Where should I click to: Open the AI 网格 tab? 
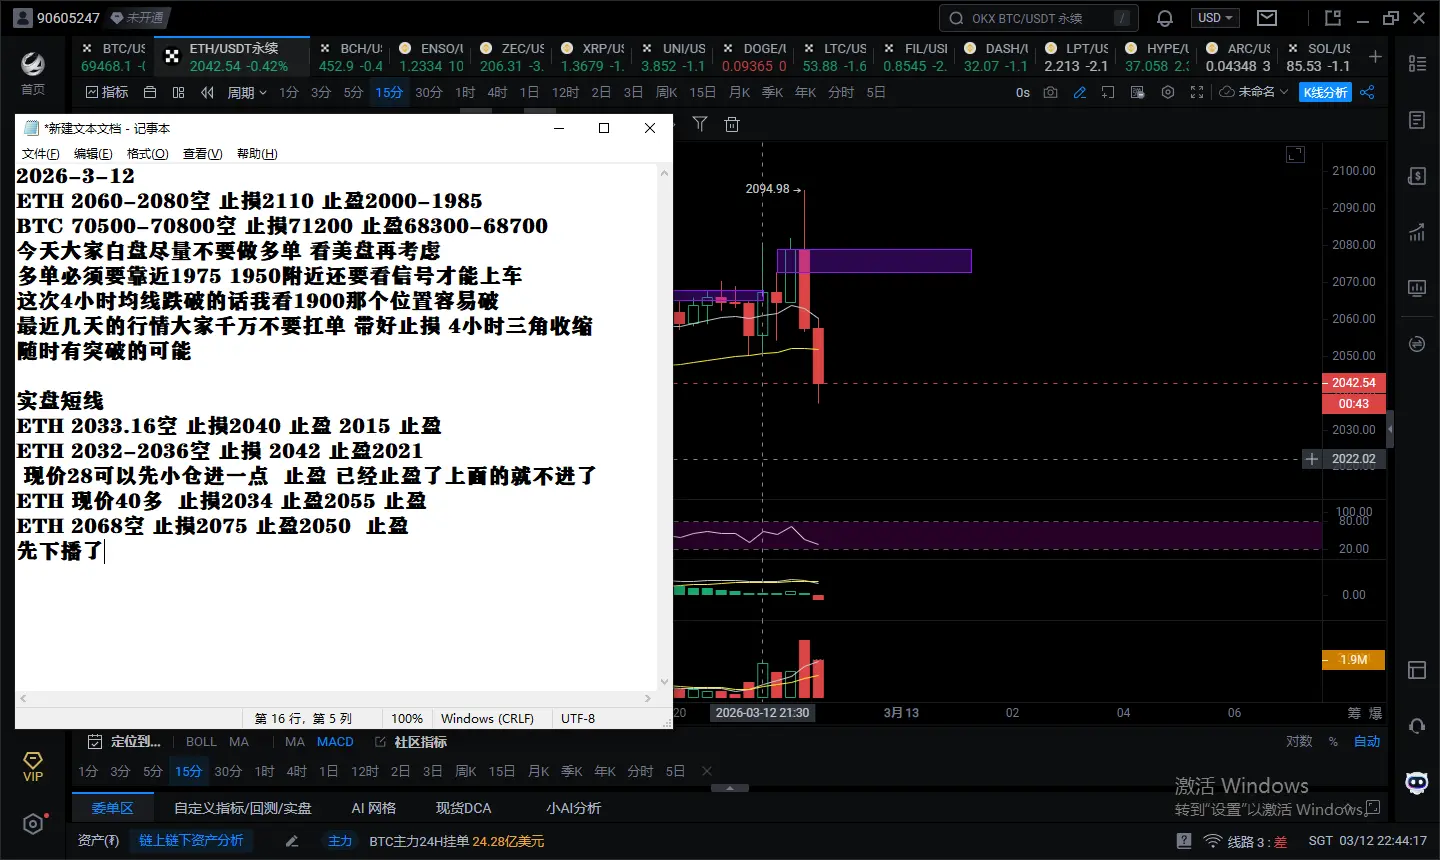[x=373, y=808]
